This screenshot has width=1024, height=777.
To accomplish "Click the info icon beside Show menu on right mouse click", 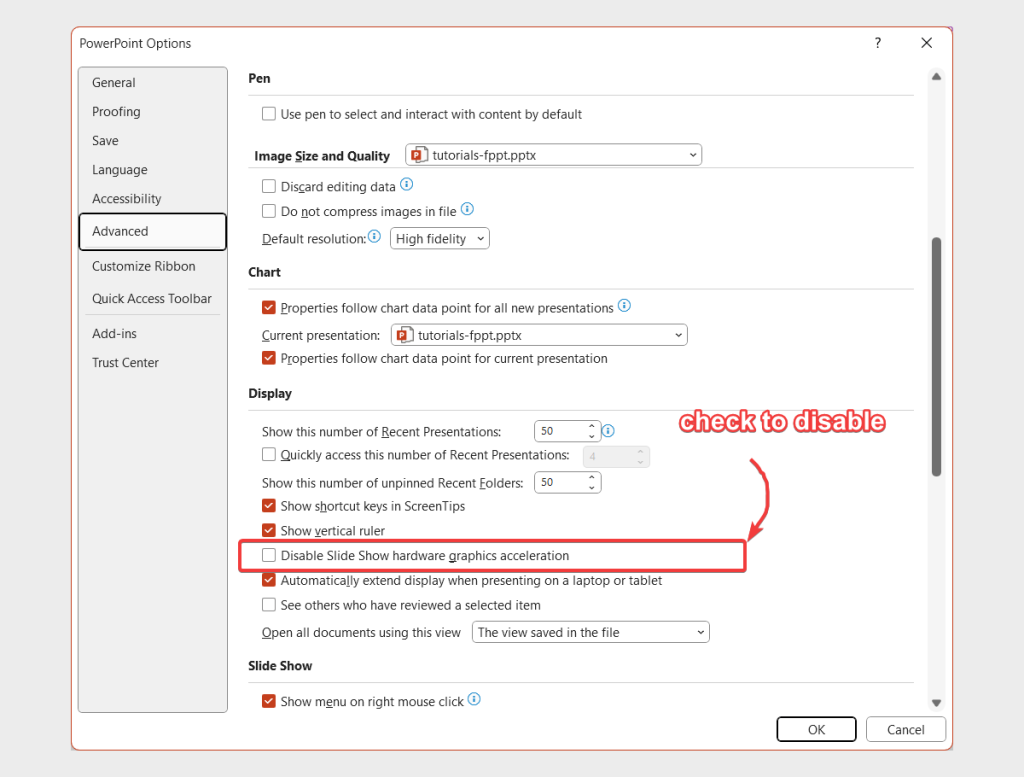I will click(476, 700).
